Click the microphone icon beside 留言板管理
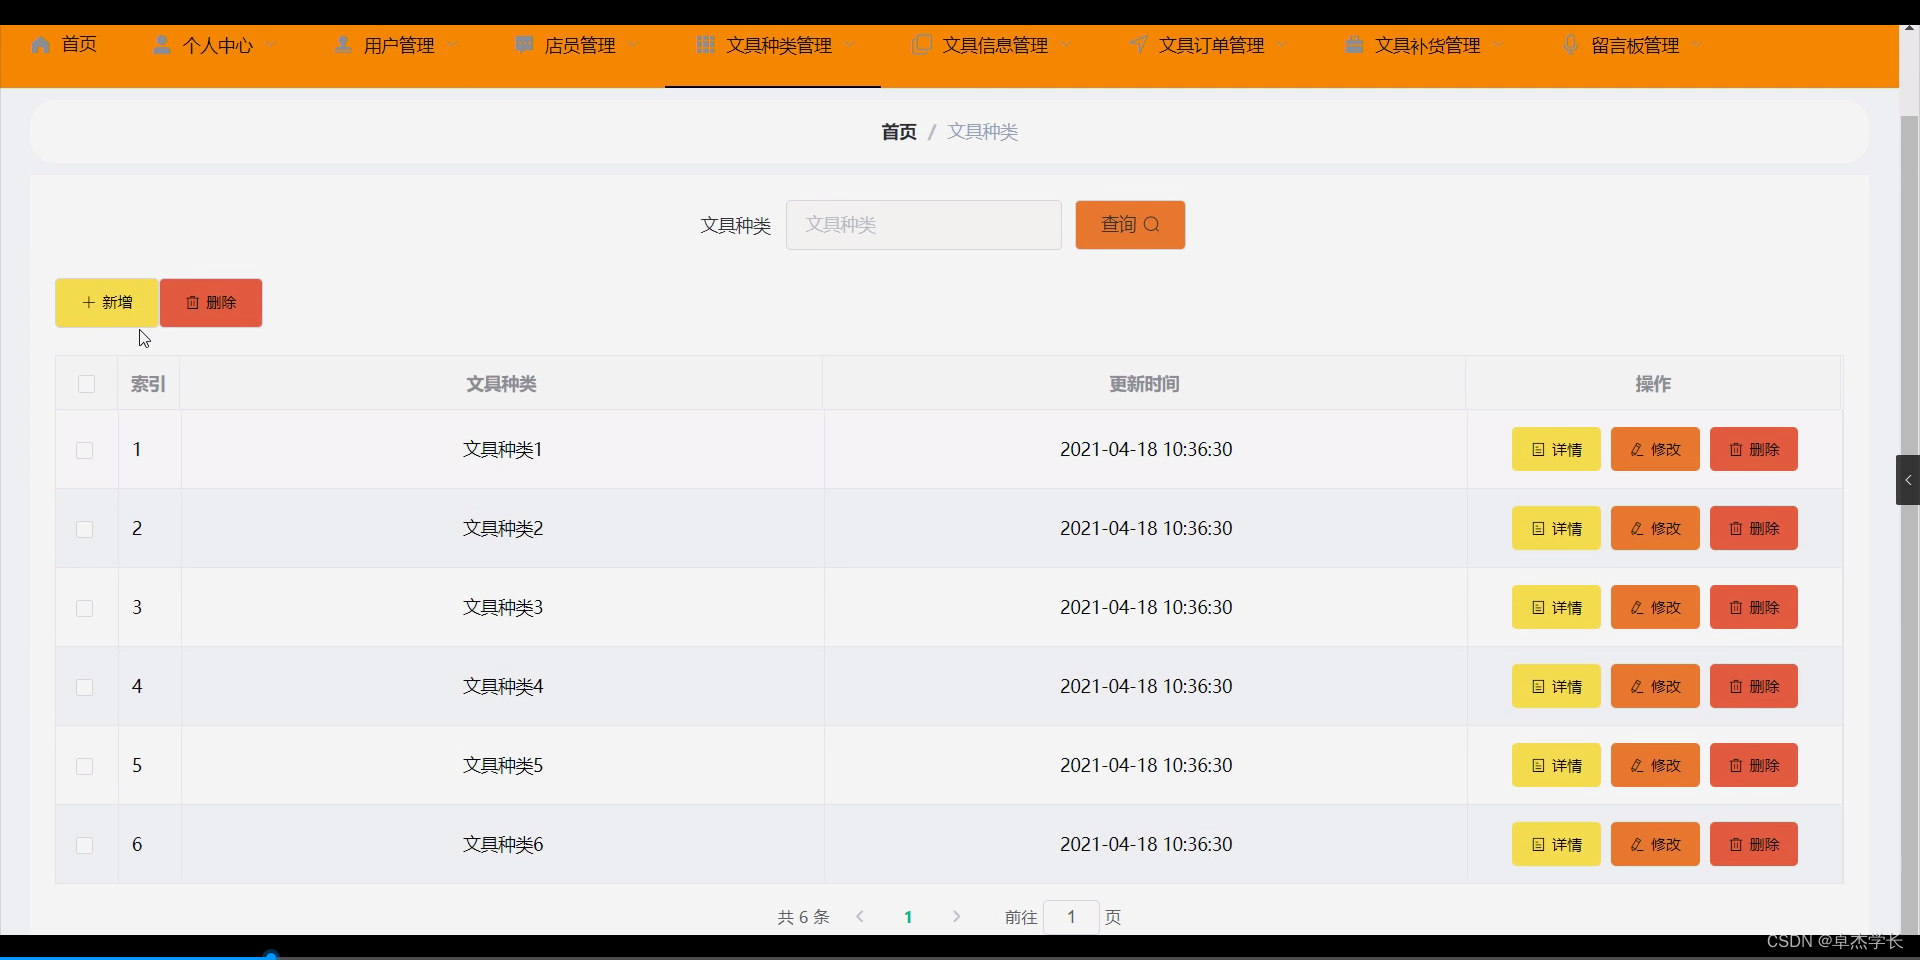 1570,45
